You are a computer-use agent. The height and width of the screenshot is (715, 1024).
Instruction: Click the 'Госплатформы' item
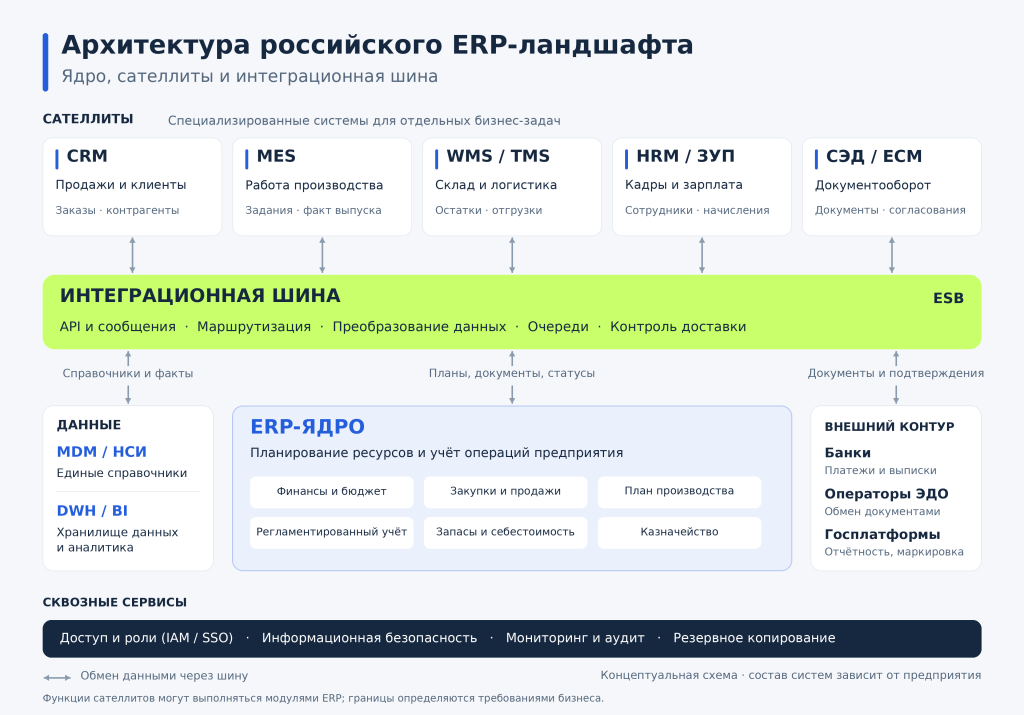click(882, 535)
